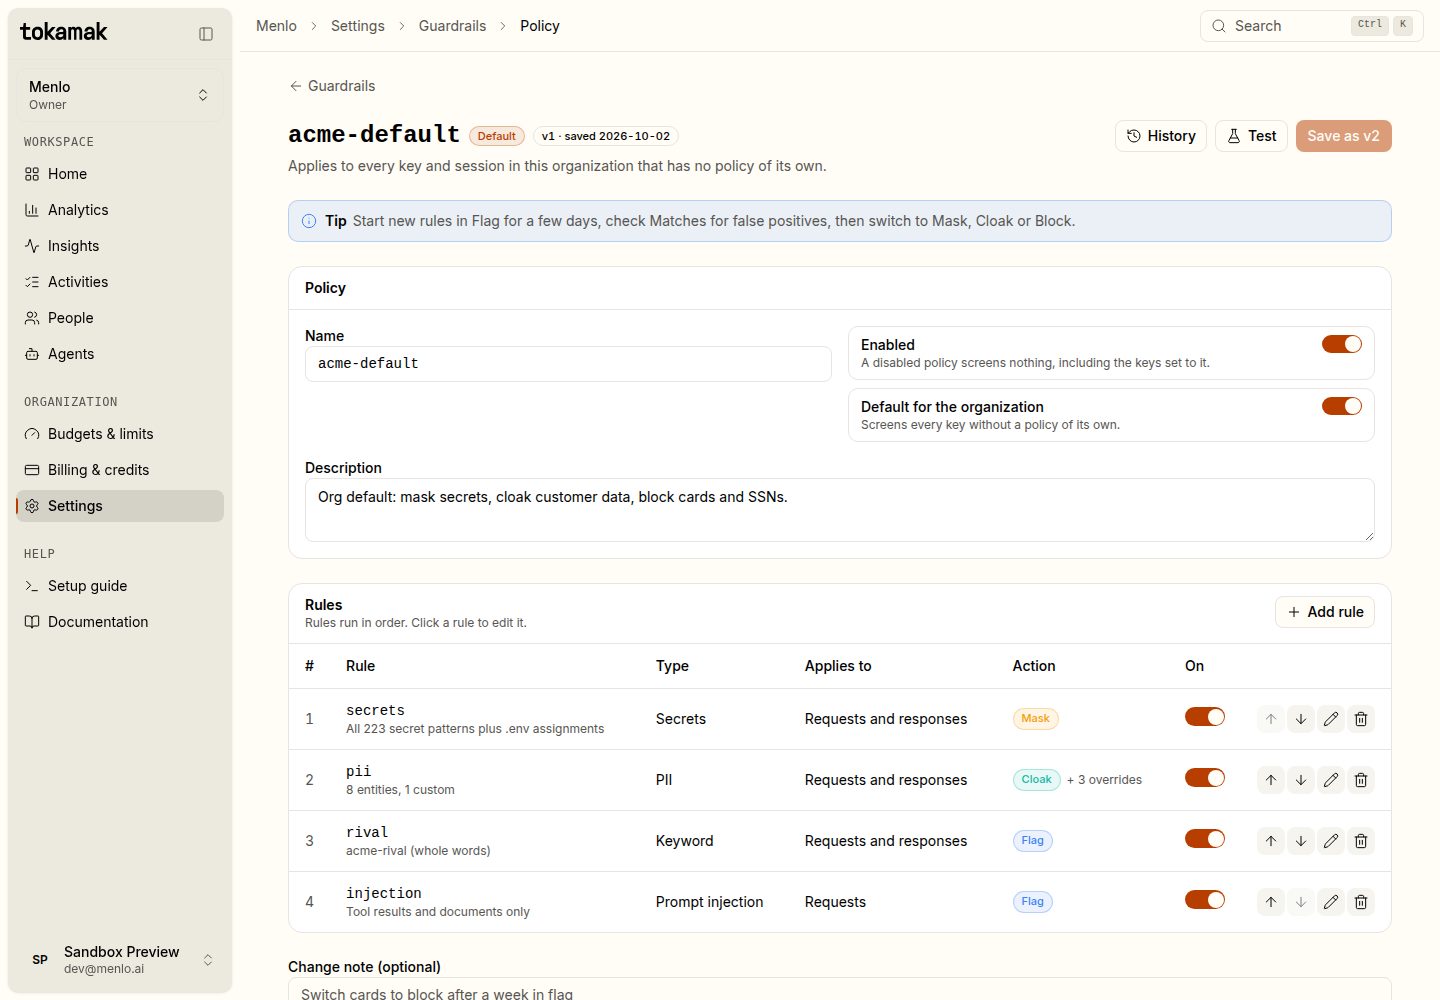Move the rival rule down
The image size is (1440, 1000).
tap(1301, 841)
